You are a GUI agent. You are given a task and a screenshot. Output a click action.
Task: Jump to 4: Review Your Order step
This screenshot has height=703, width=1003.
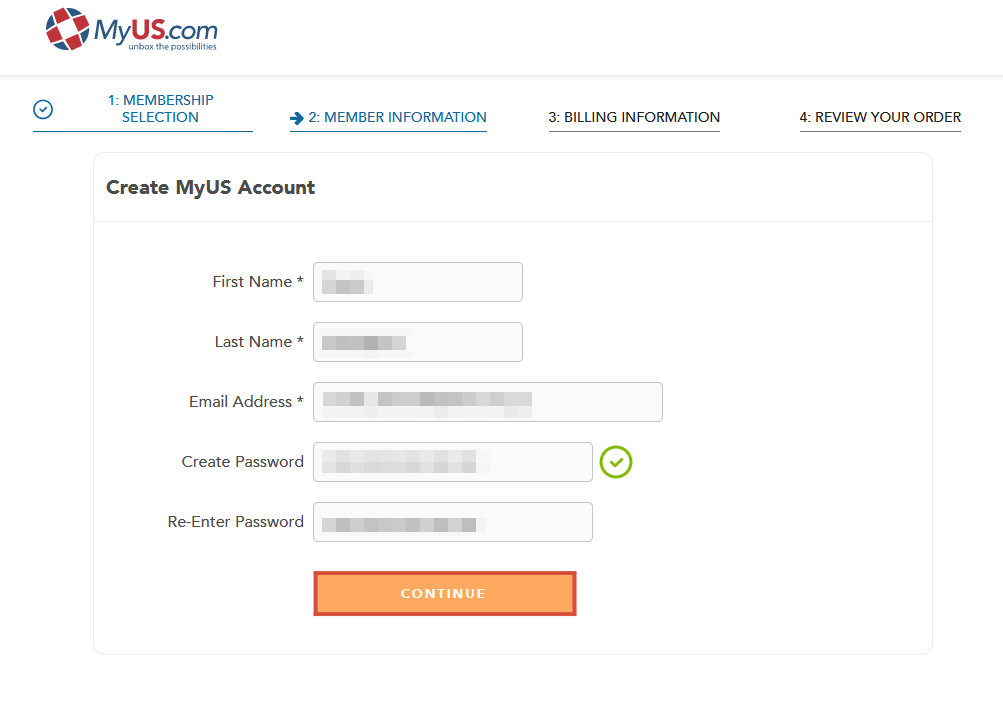880,117
